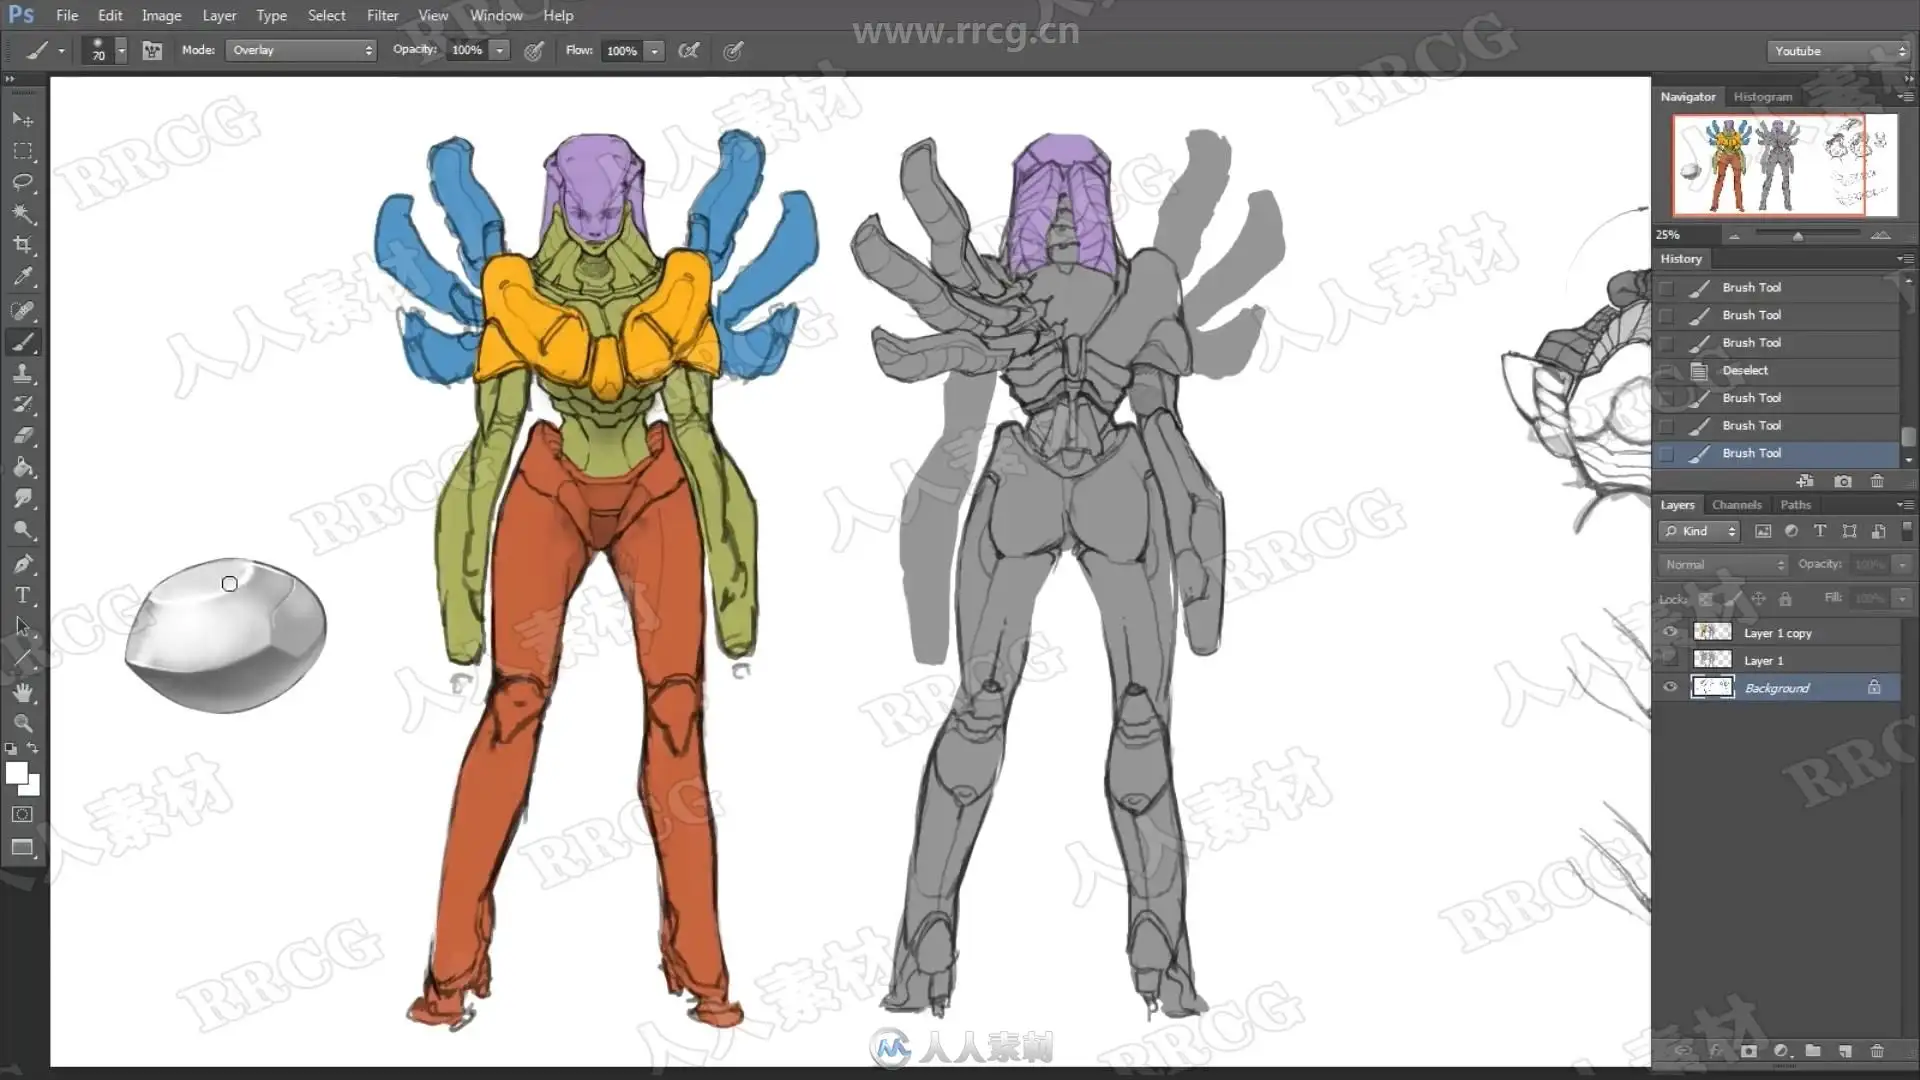Switch to the Channels tab
The height and width of the screenshot is (1080, 1920).
pyautogui.click(x=1736, y=505)
